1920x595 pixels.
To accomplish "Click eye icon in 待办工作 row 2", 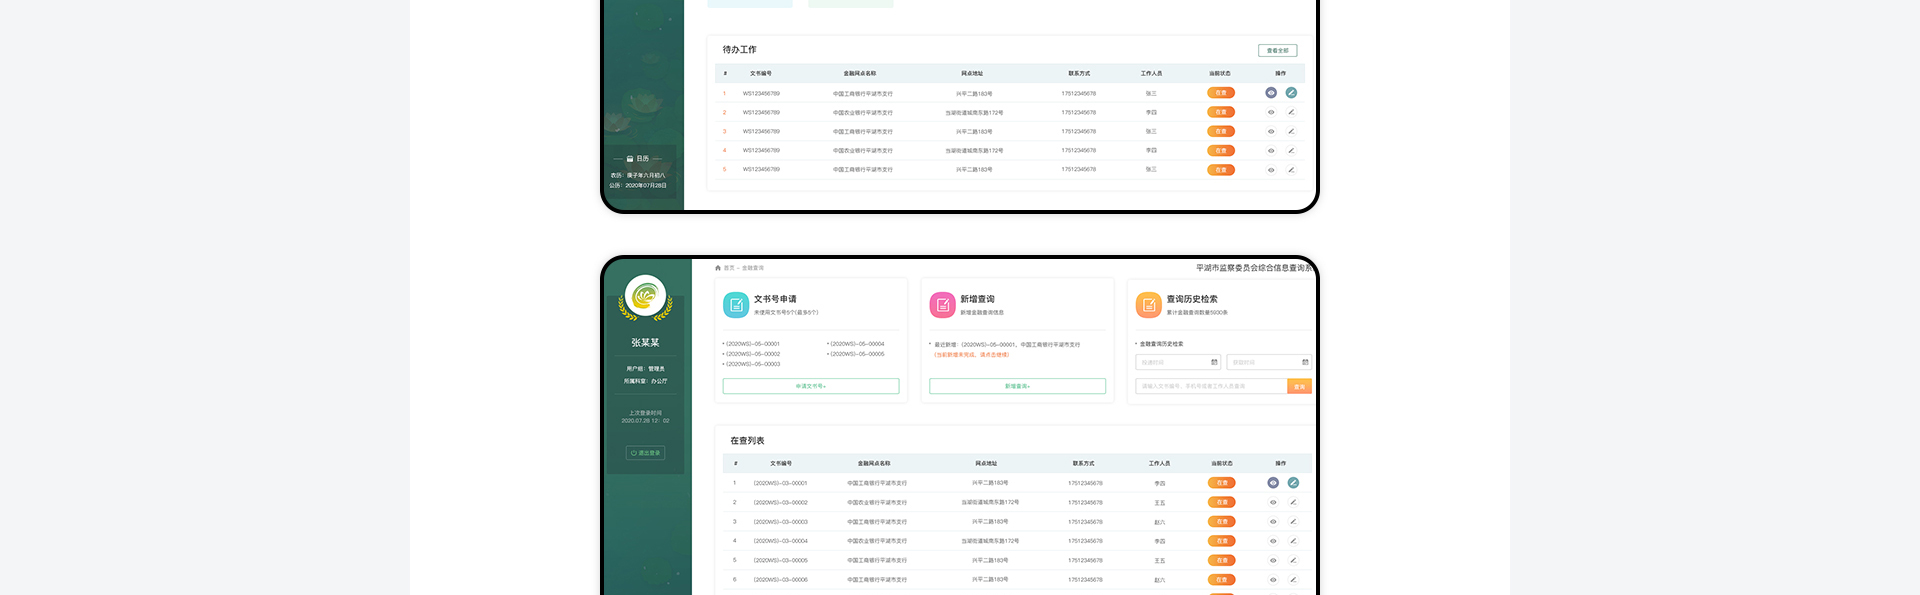I will [x=1271, y=112].
